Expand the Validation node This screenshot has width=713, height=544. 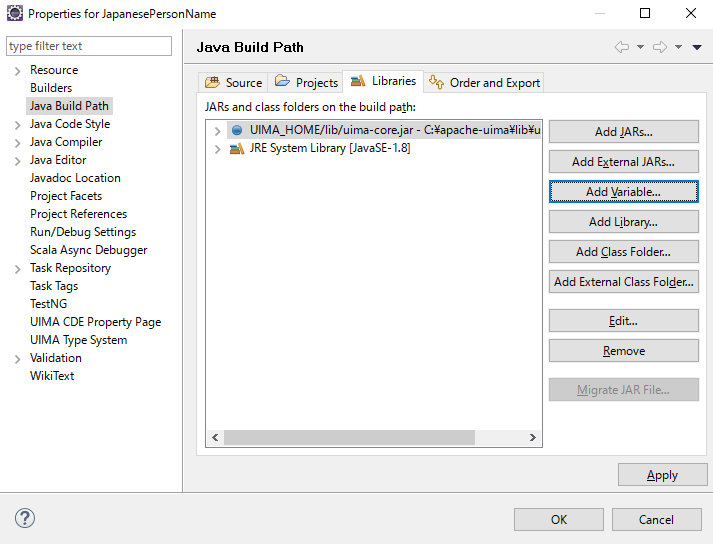(x=17, y=359)
